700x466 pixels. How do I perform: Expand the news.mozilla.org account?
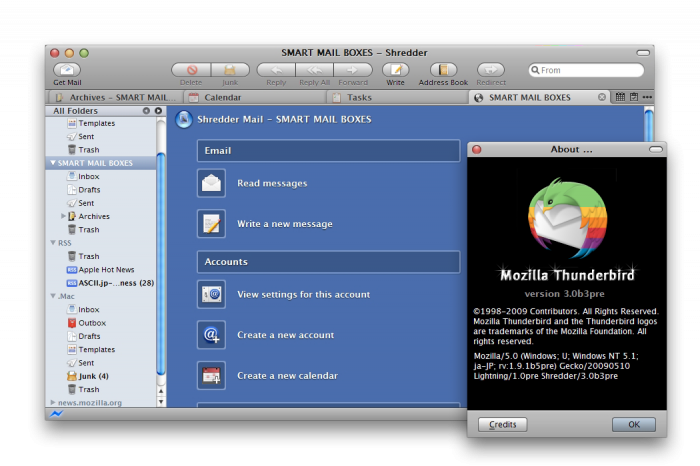53,402
